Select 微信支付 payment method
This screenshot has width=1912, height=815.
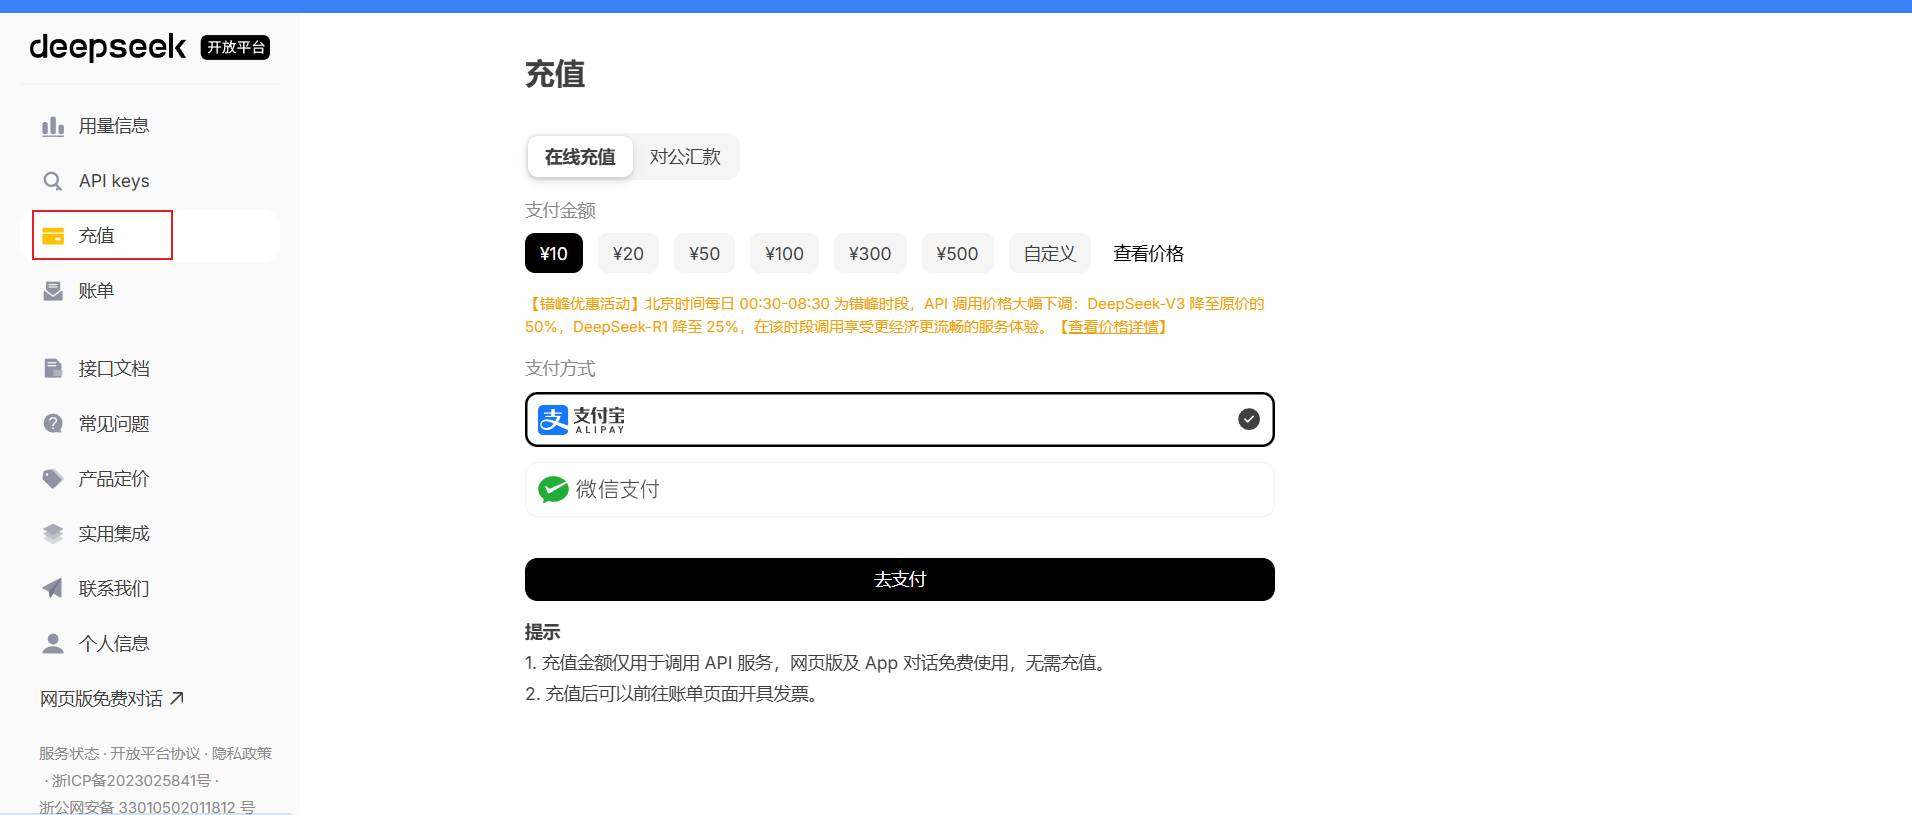899,489
